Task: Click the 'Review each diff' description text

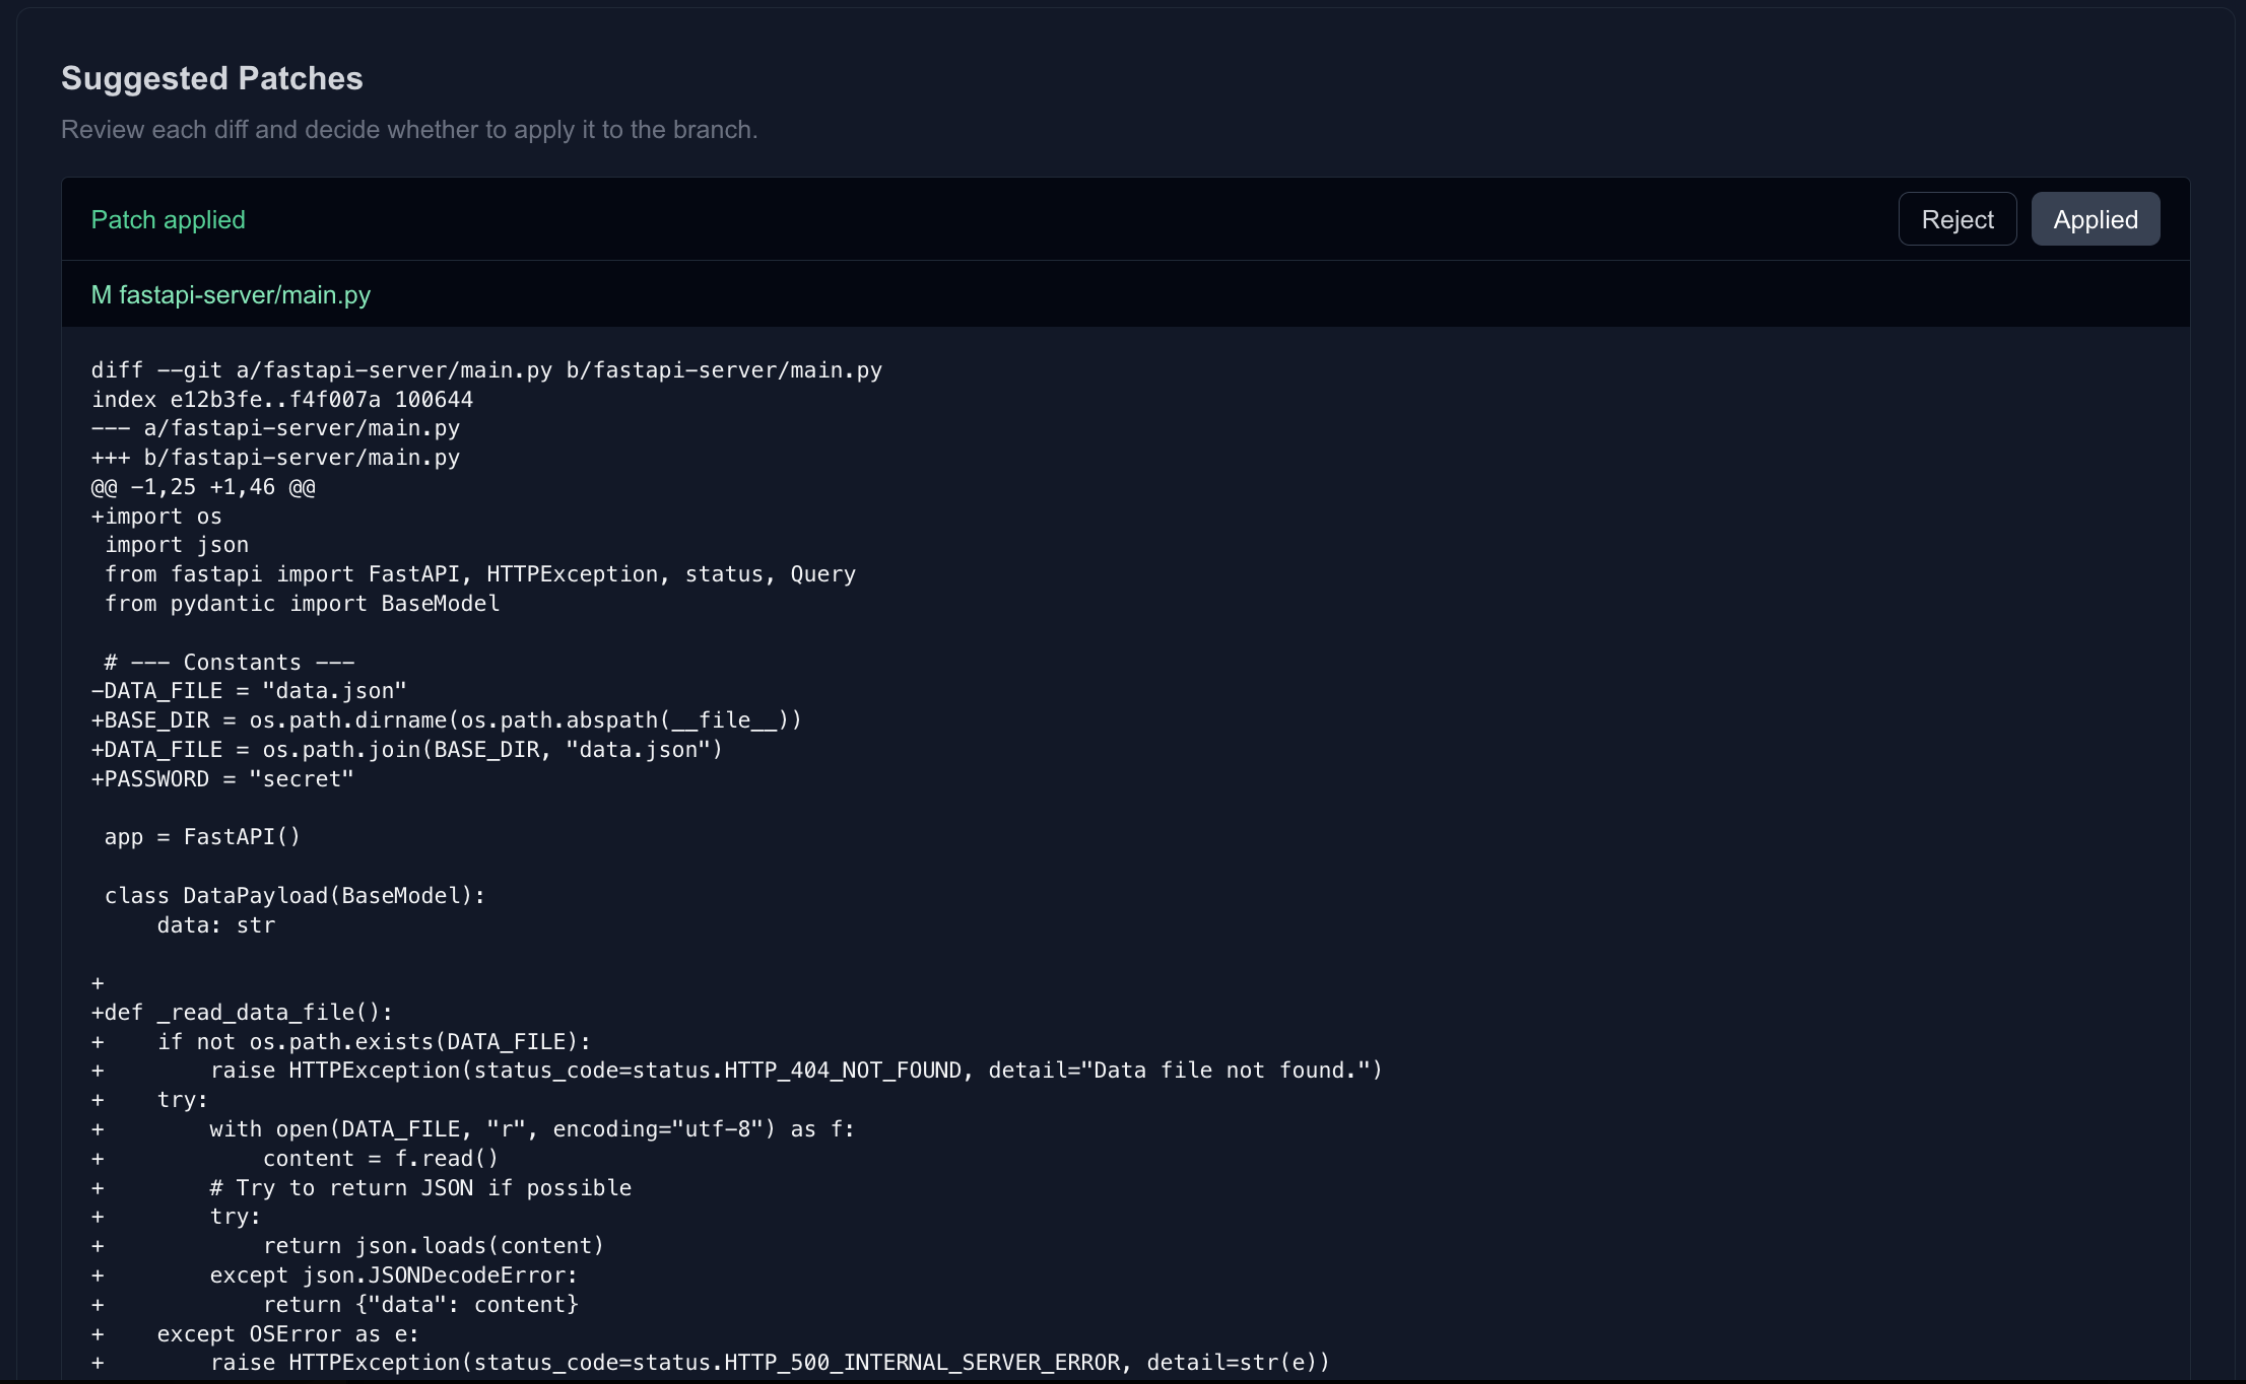Action: click(x=409, y=130)
